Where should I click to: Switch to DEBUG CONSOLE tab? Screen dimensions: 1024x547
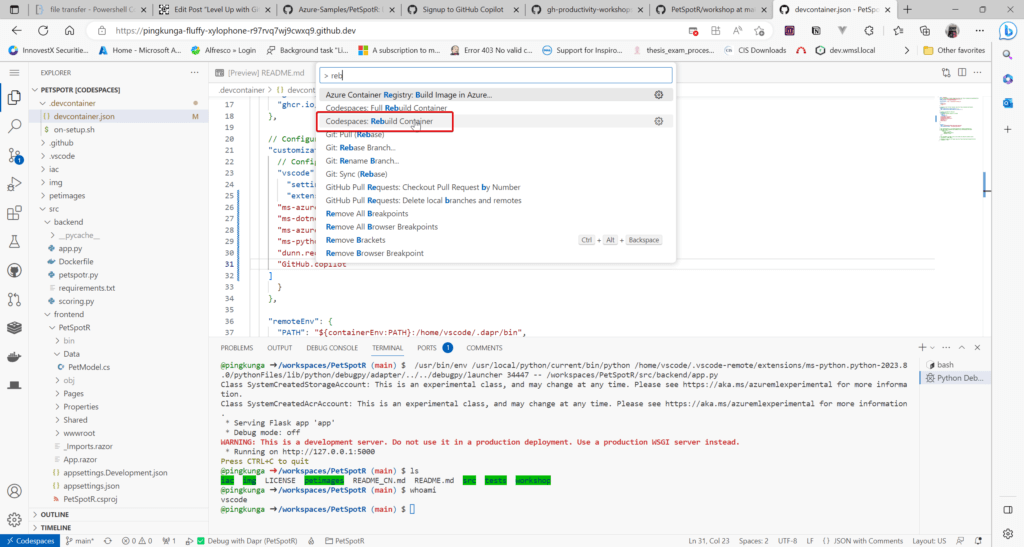[332, 348]
